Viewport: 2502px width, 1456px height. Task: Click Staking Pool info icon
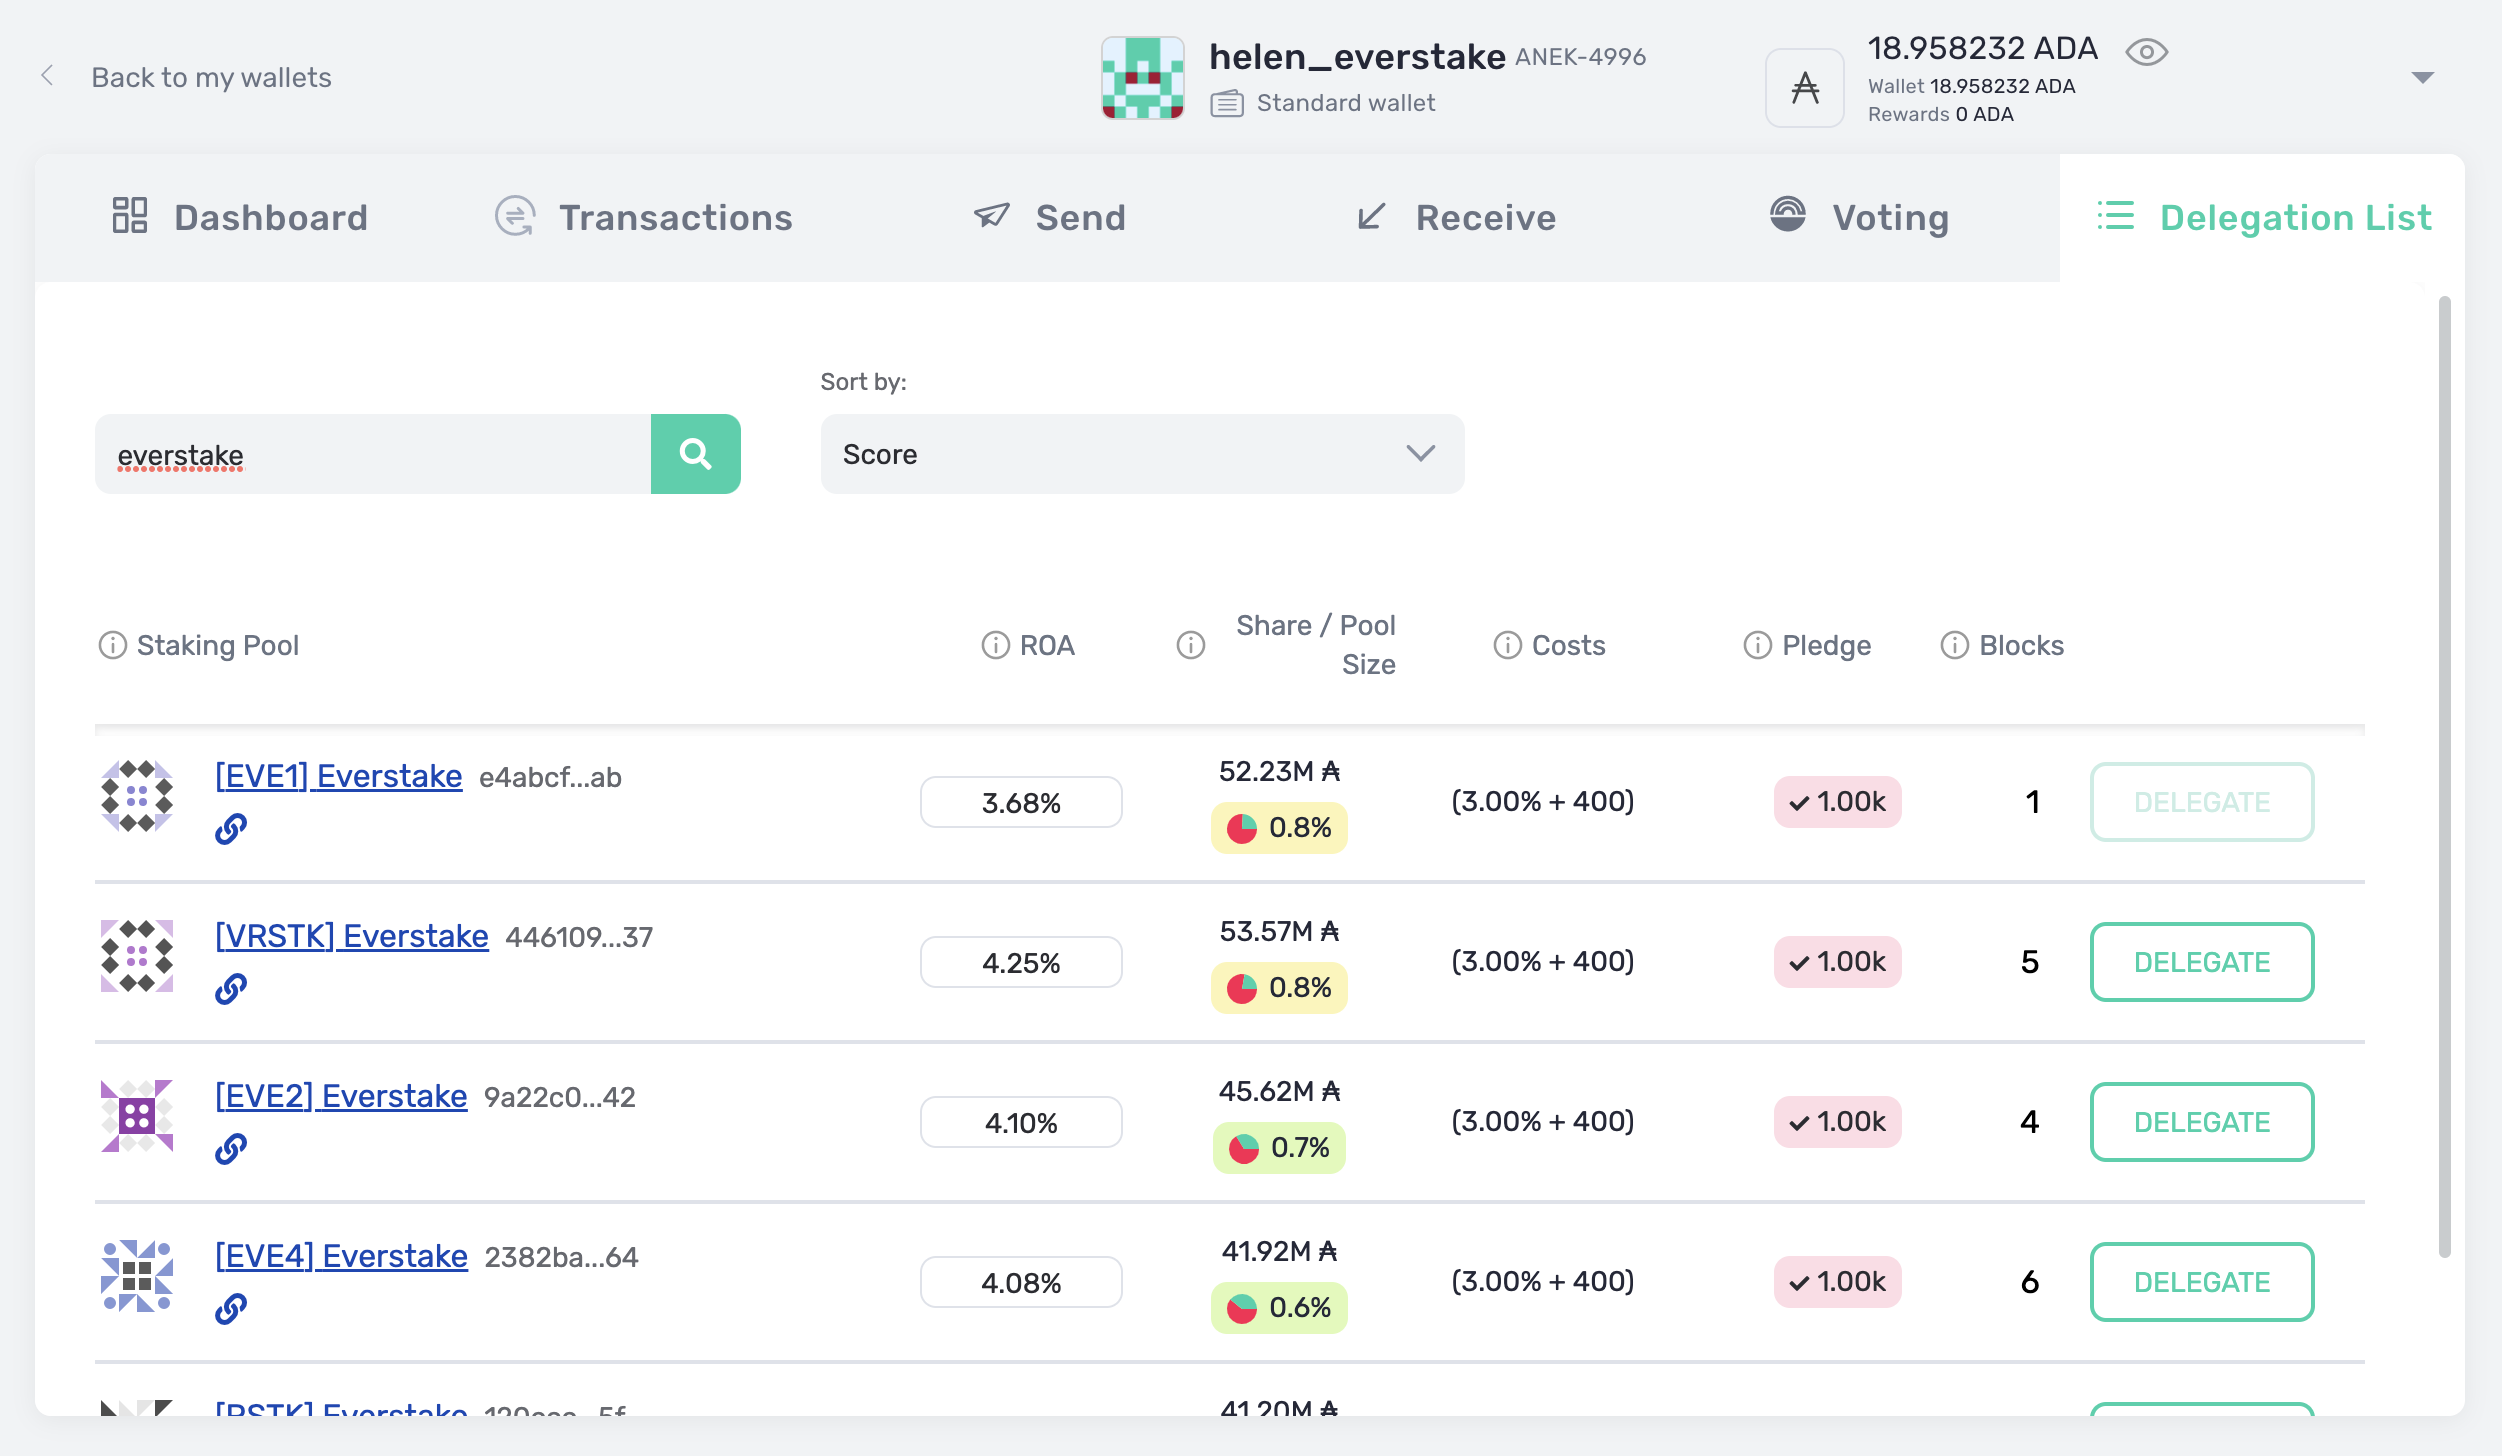(112, 646)
